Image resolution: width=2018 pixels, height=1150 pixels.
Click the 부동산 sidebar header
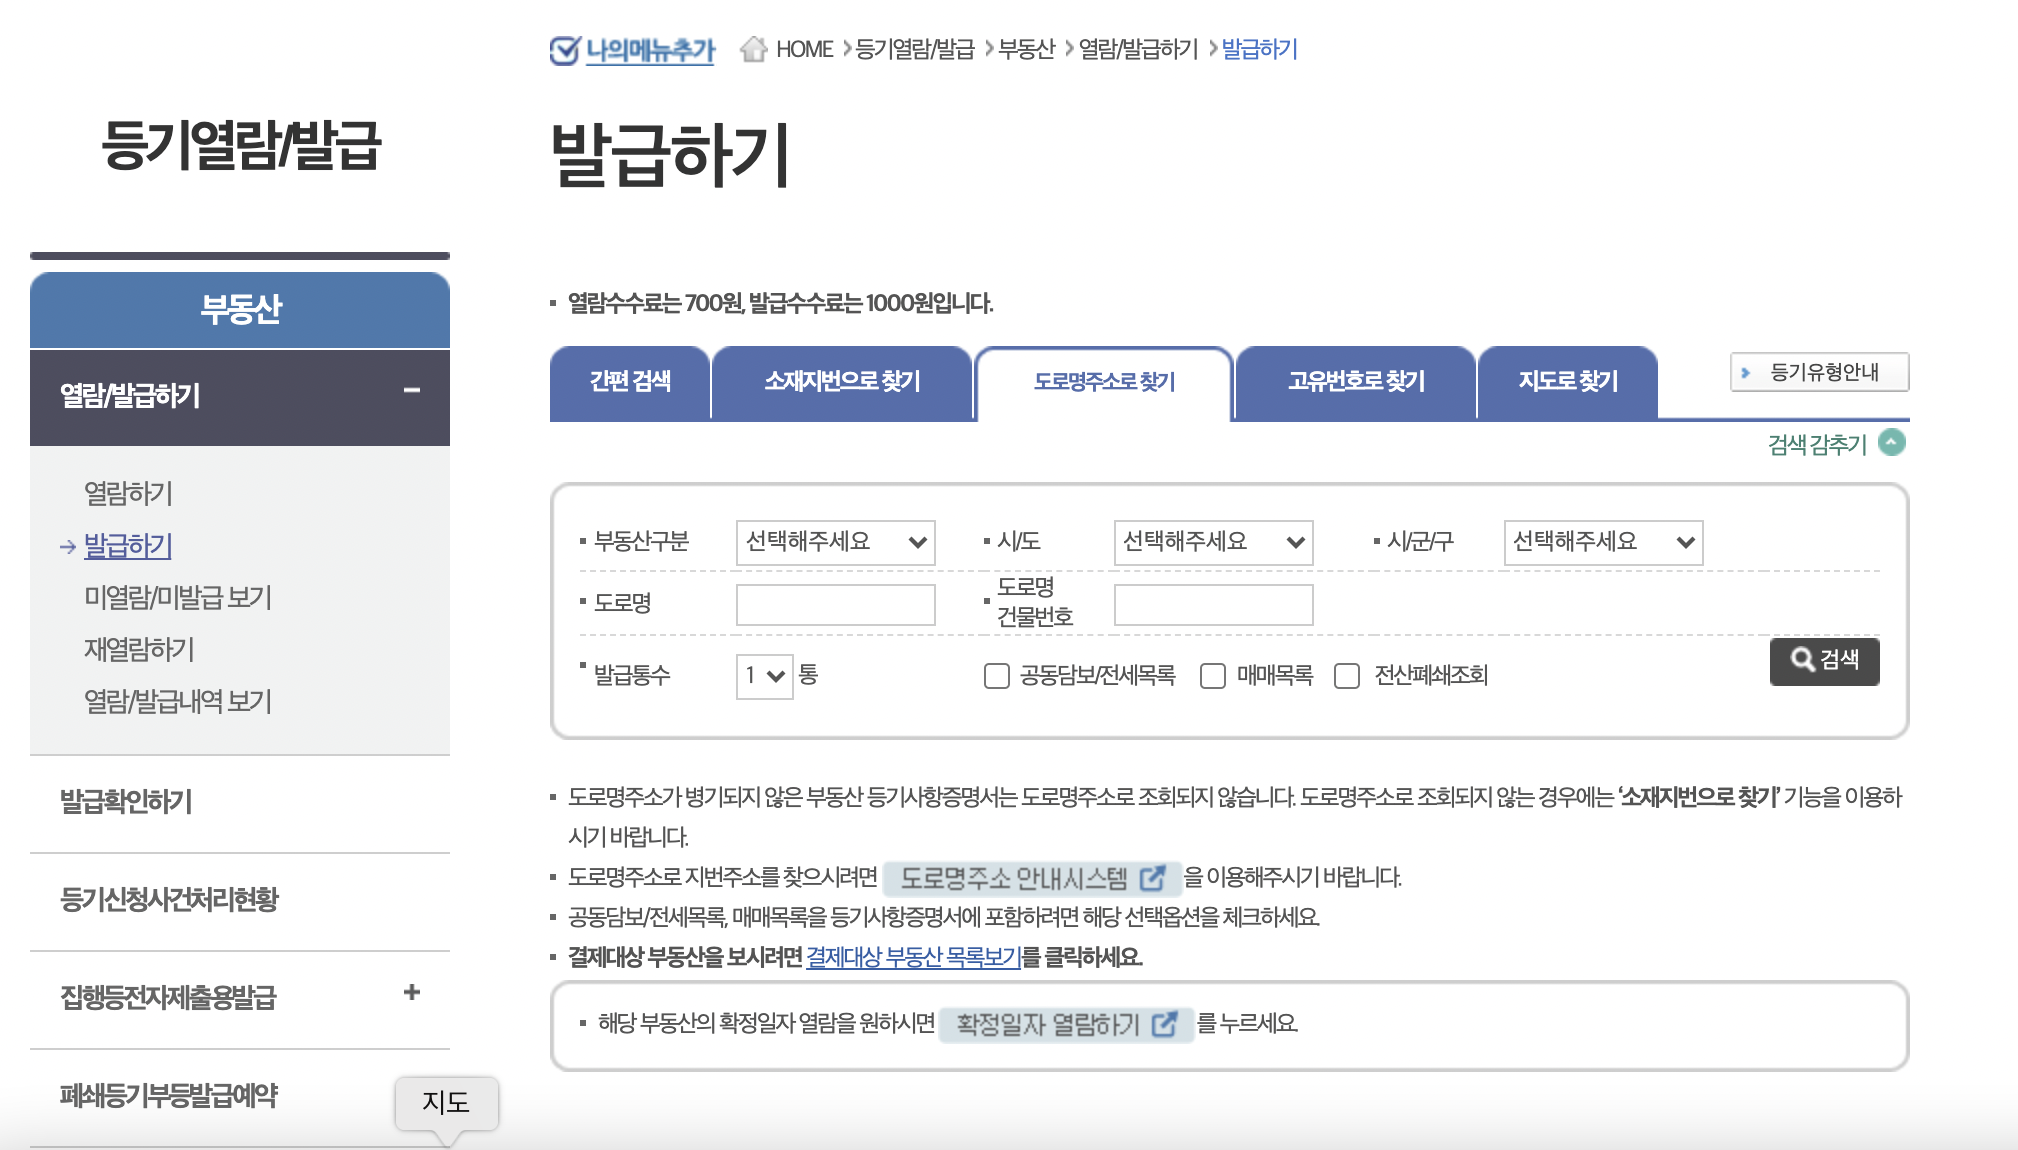[240, 309]
